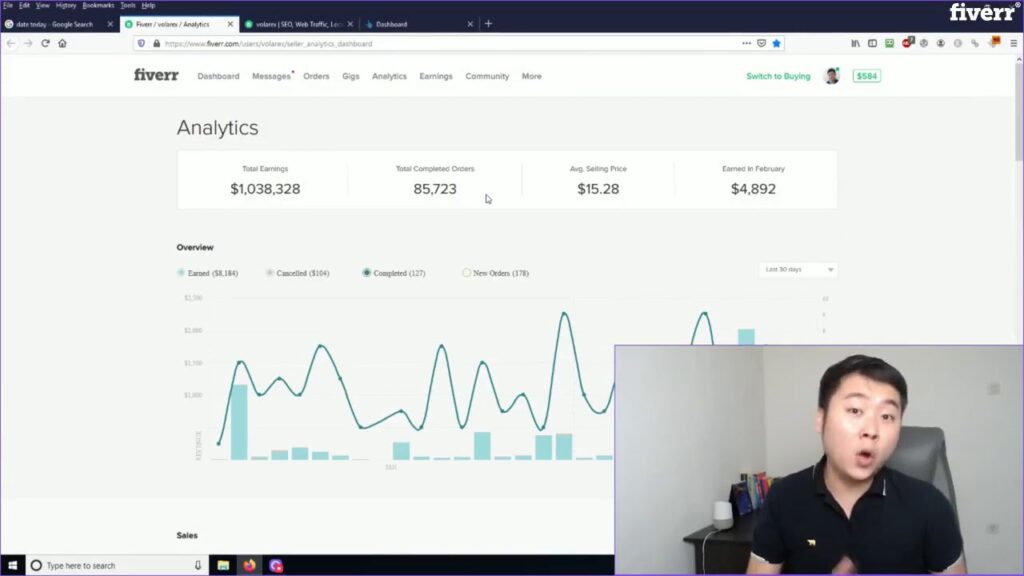
Task: Select the Earned ($8,184) chart series
Action: (208, 273)
